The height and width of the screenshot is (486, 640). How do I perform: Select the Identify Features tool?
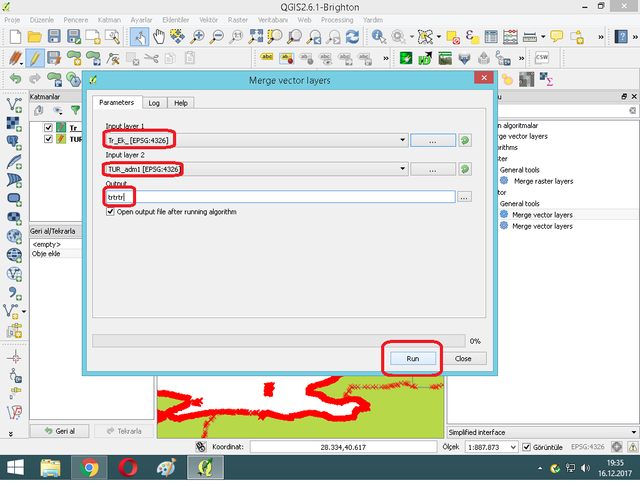point(379,37)
